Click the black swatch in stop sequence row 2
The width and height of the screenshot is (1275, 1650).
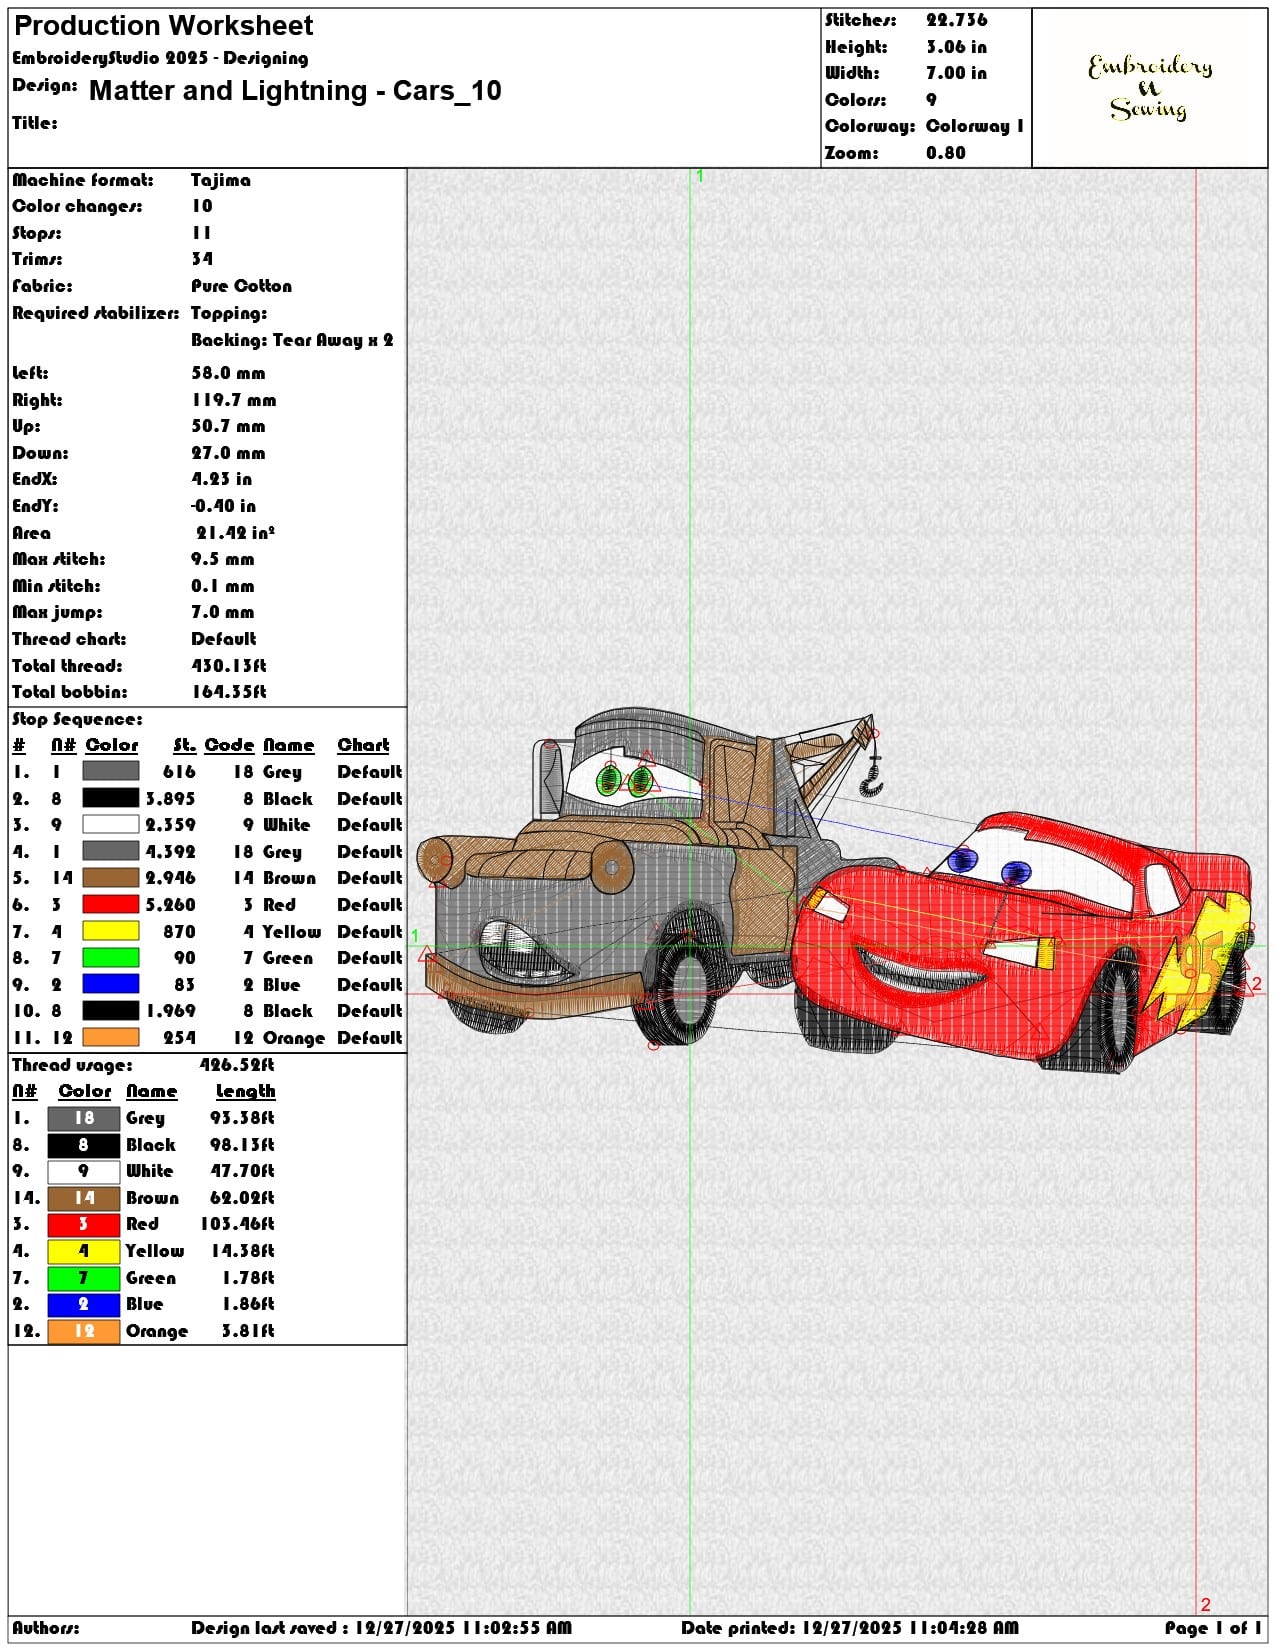tap(110, 798)
